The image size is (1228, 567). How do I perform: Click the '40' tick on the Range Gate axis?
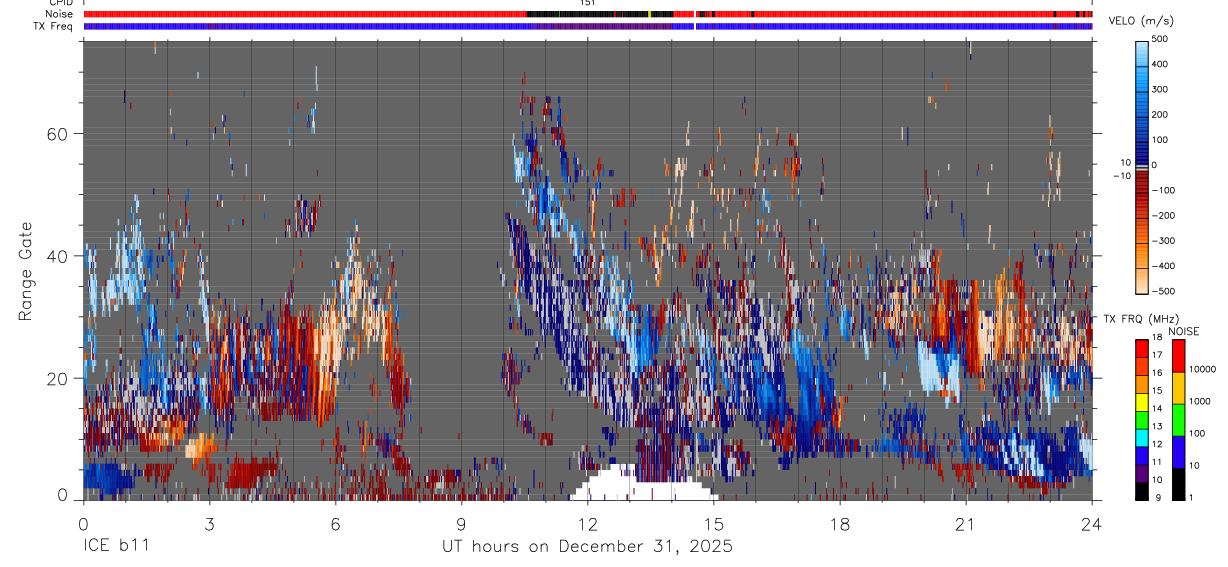tap(56, 256)
